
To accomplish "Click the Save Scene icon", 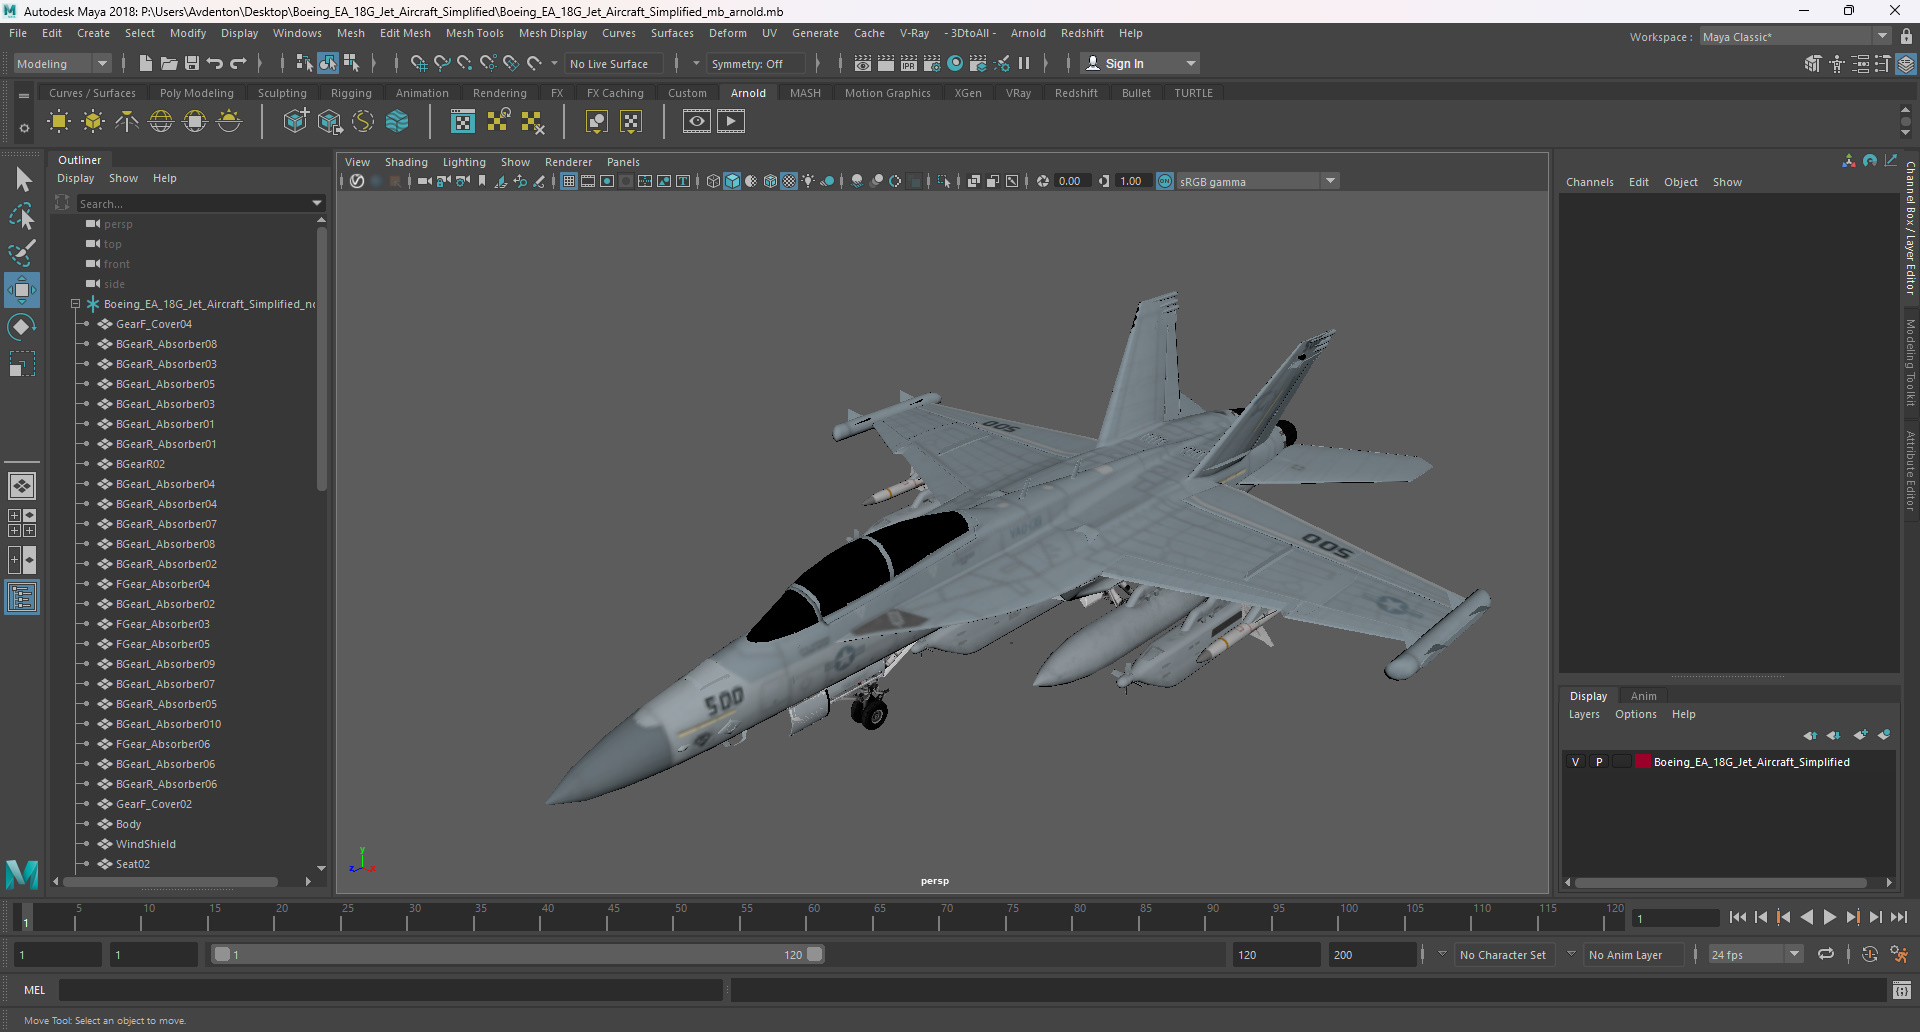I will (x=192, y=63).
